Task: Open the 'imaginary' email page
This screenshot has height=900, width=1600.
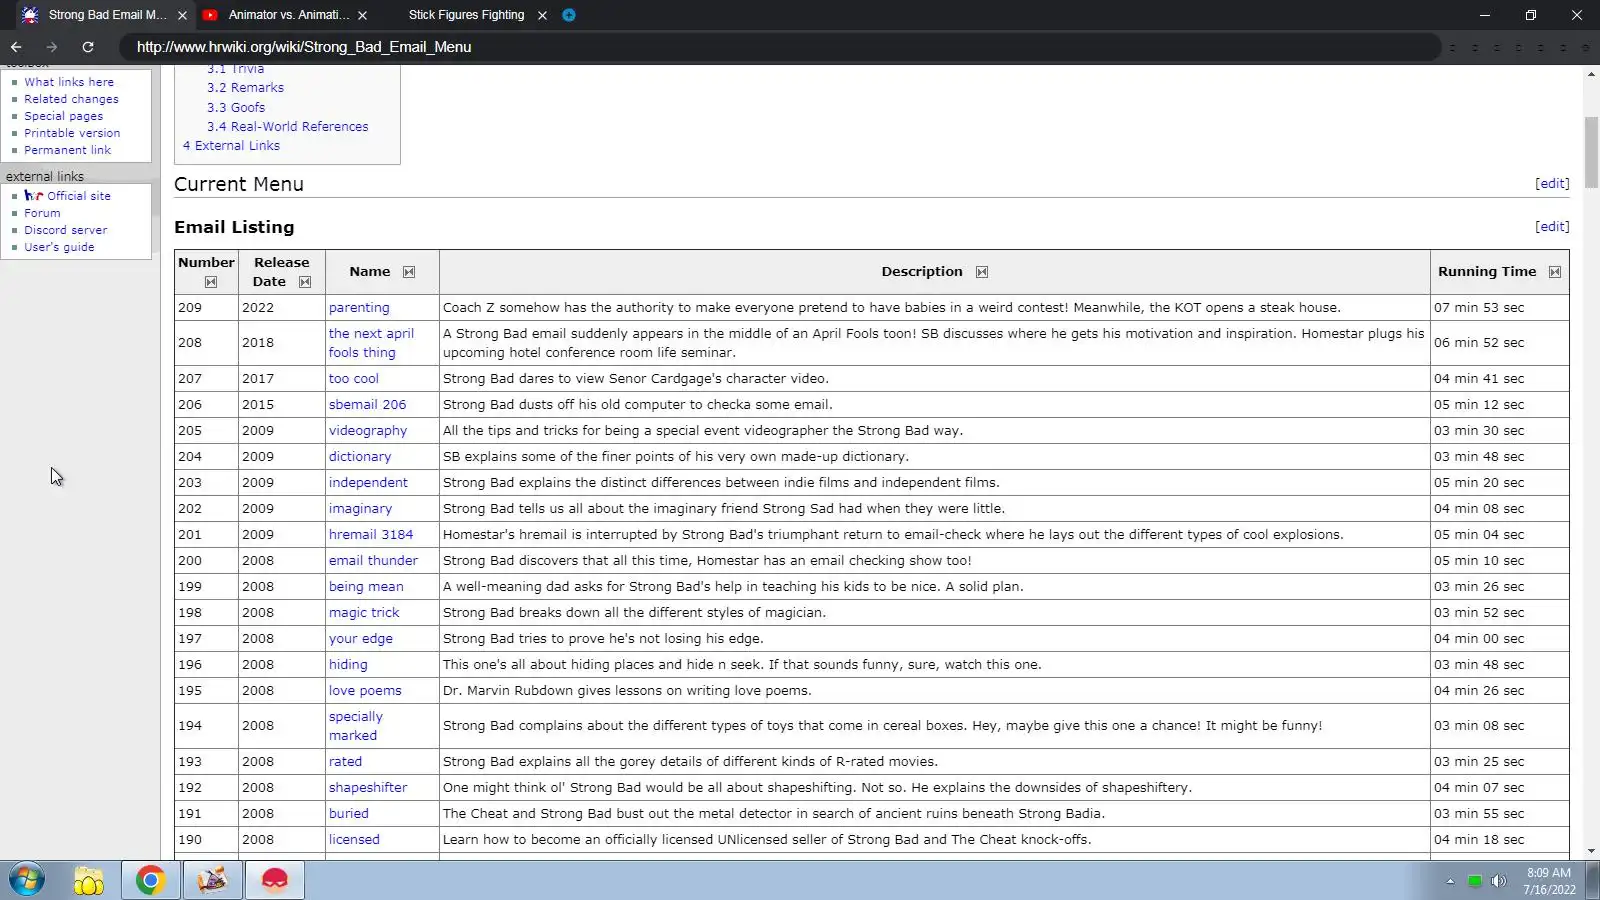Action: pos(360,509)
